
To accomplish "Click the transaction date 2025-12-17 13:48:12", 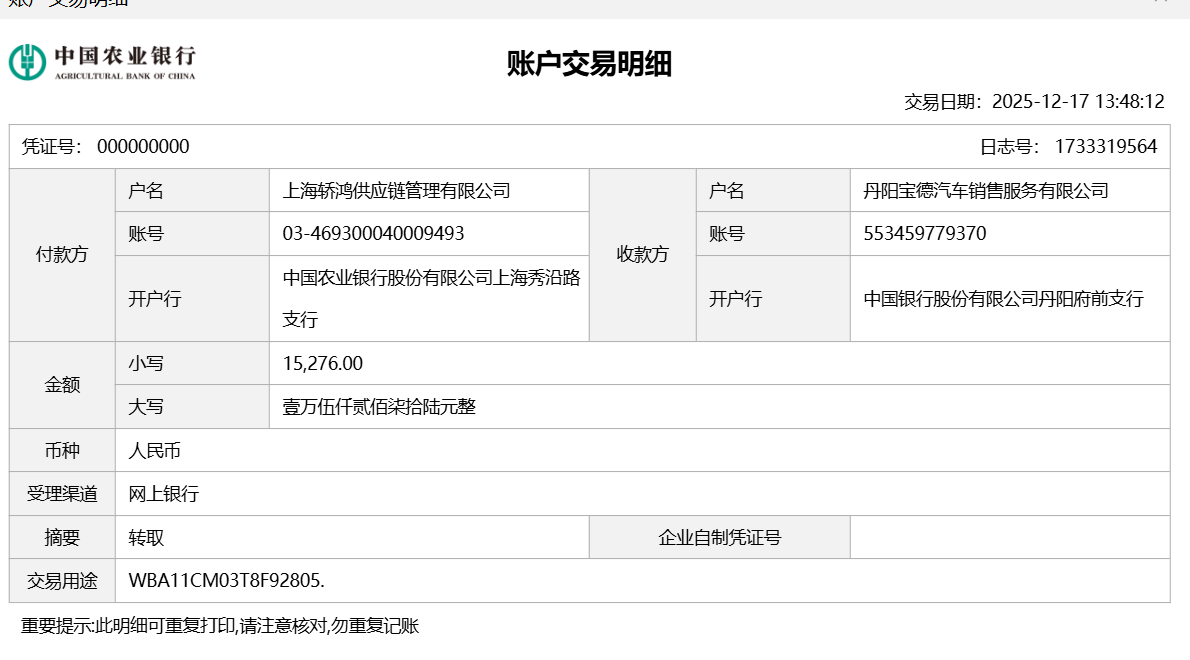I will [1077, 102].
